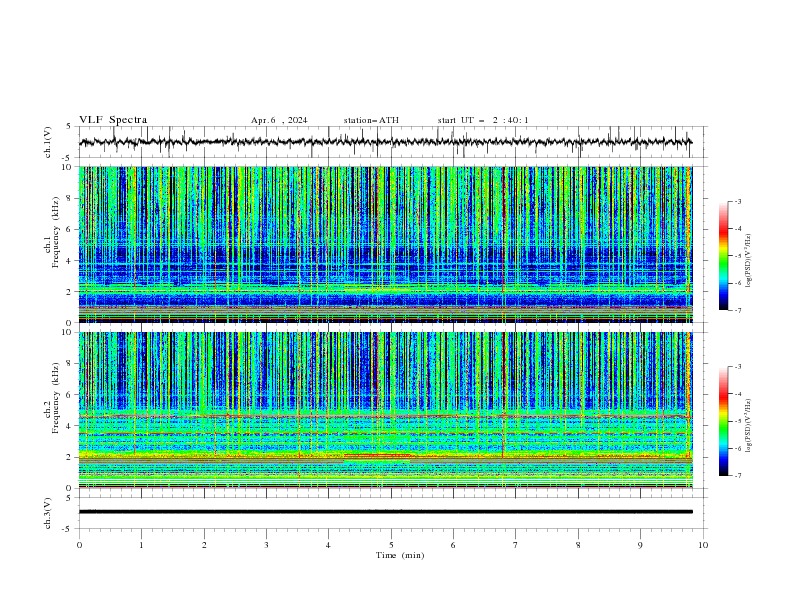Click the flat ch.3 voltage trace

(x=385, y=512)
